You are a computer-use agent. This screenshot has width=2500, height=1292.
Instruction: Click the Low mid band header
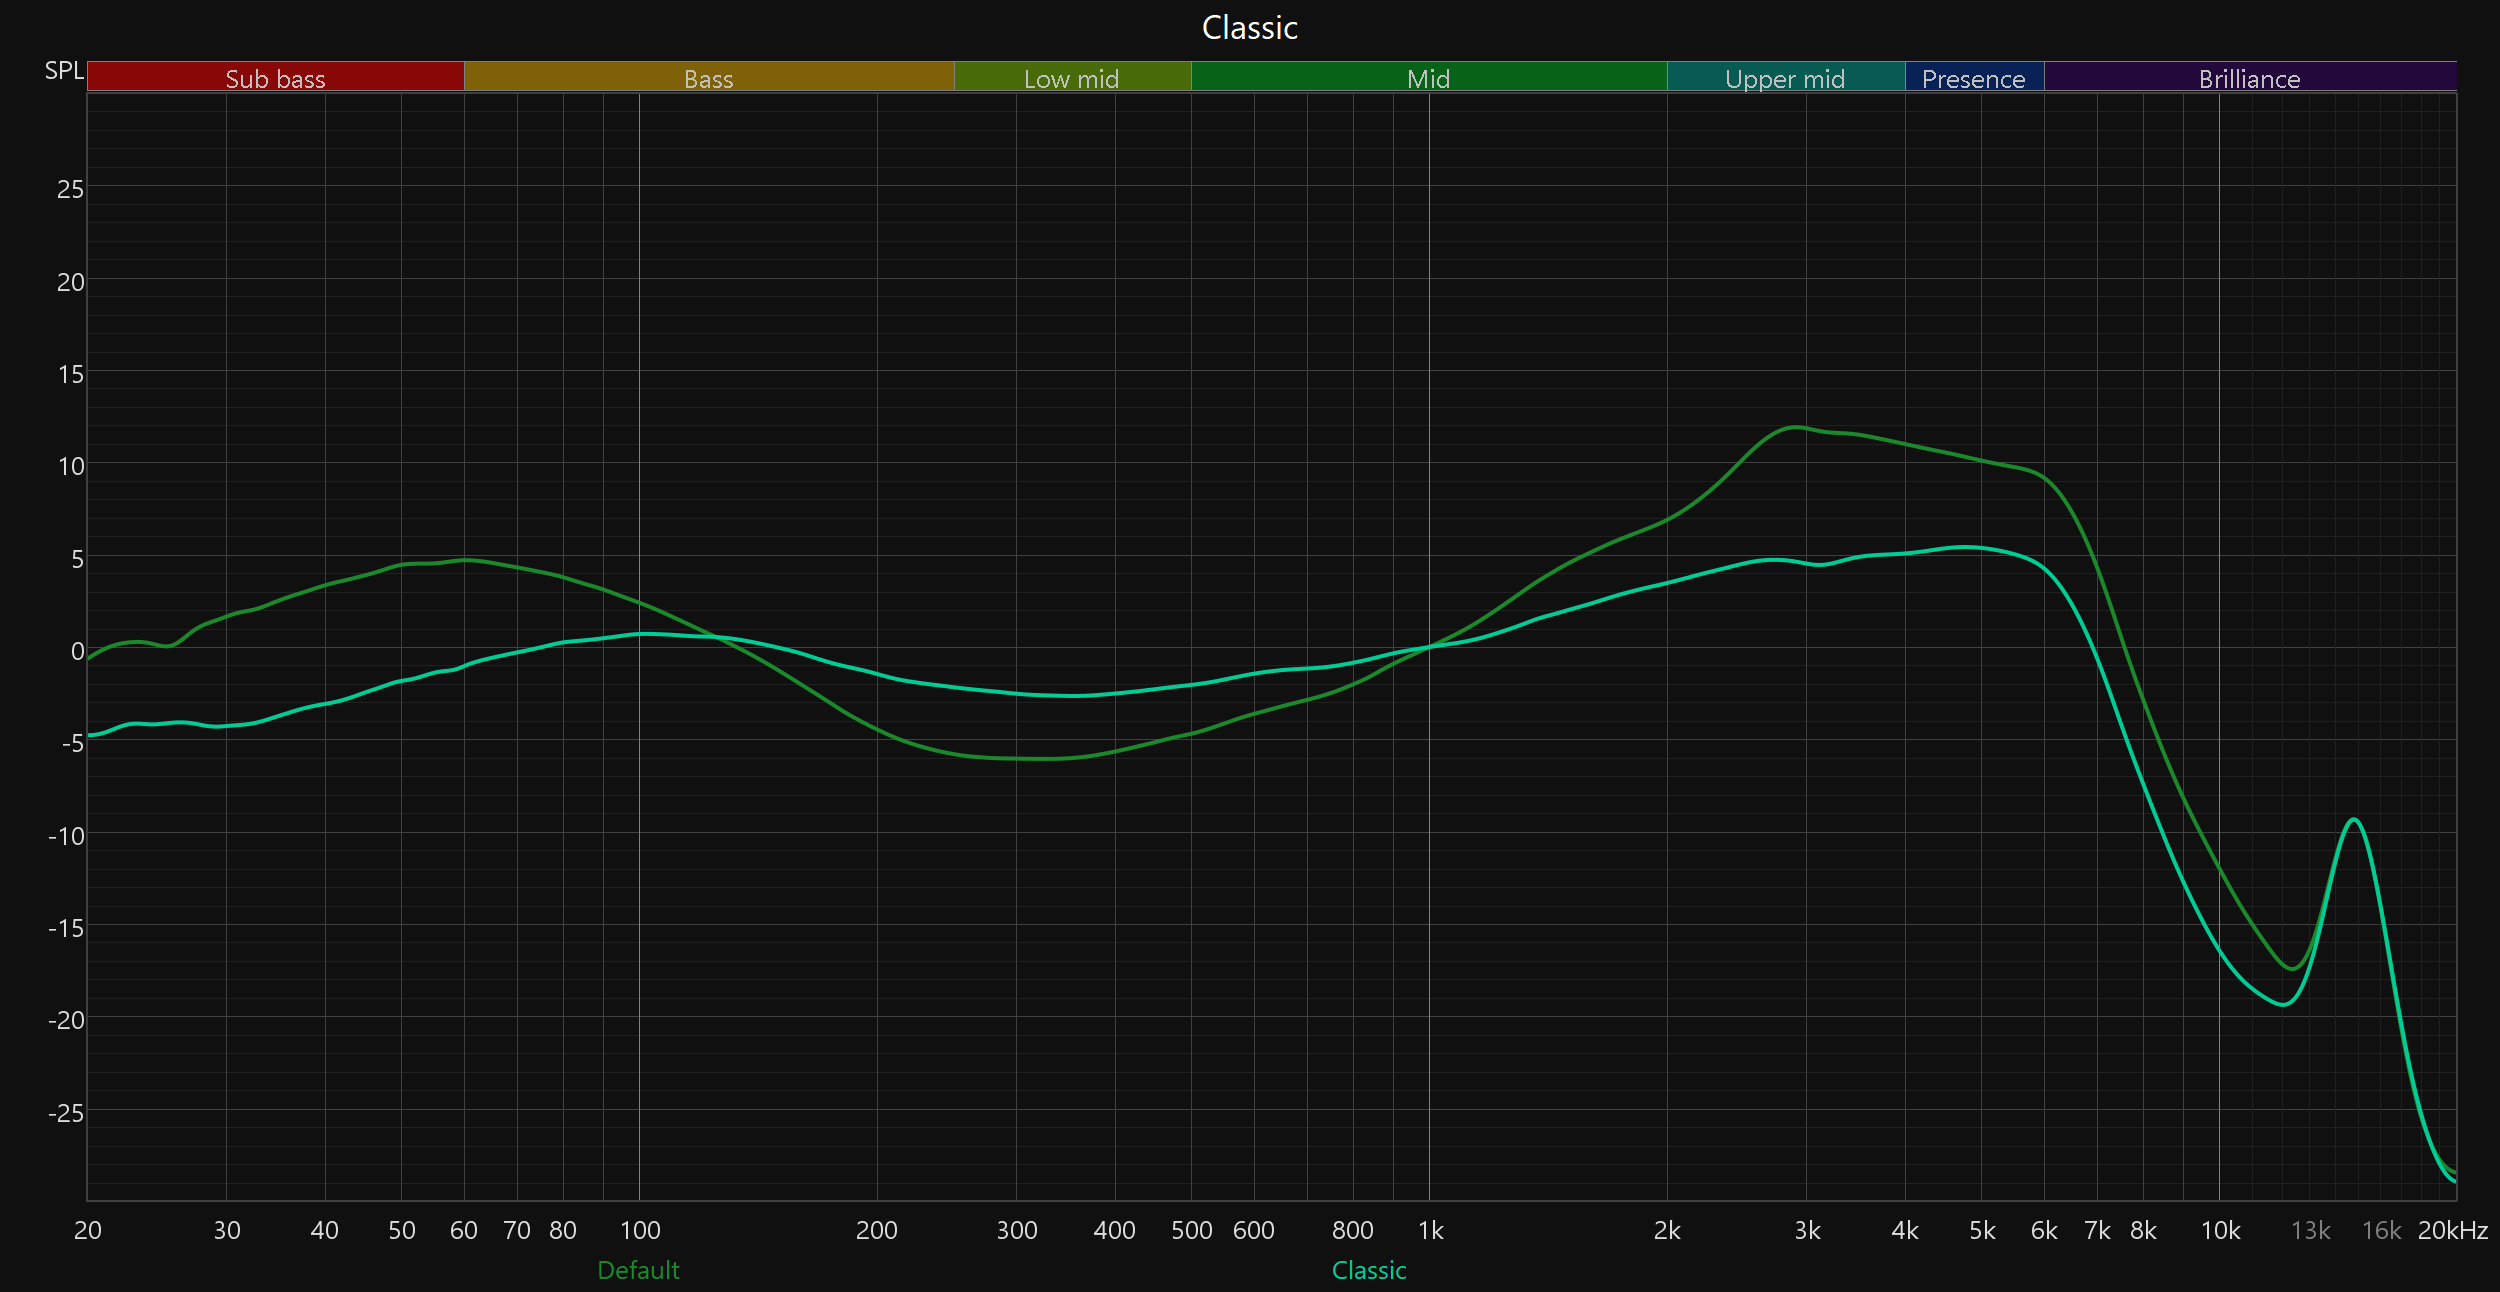click(1071, 78)
